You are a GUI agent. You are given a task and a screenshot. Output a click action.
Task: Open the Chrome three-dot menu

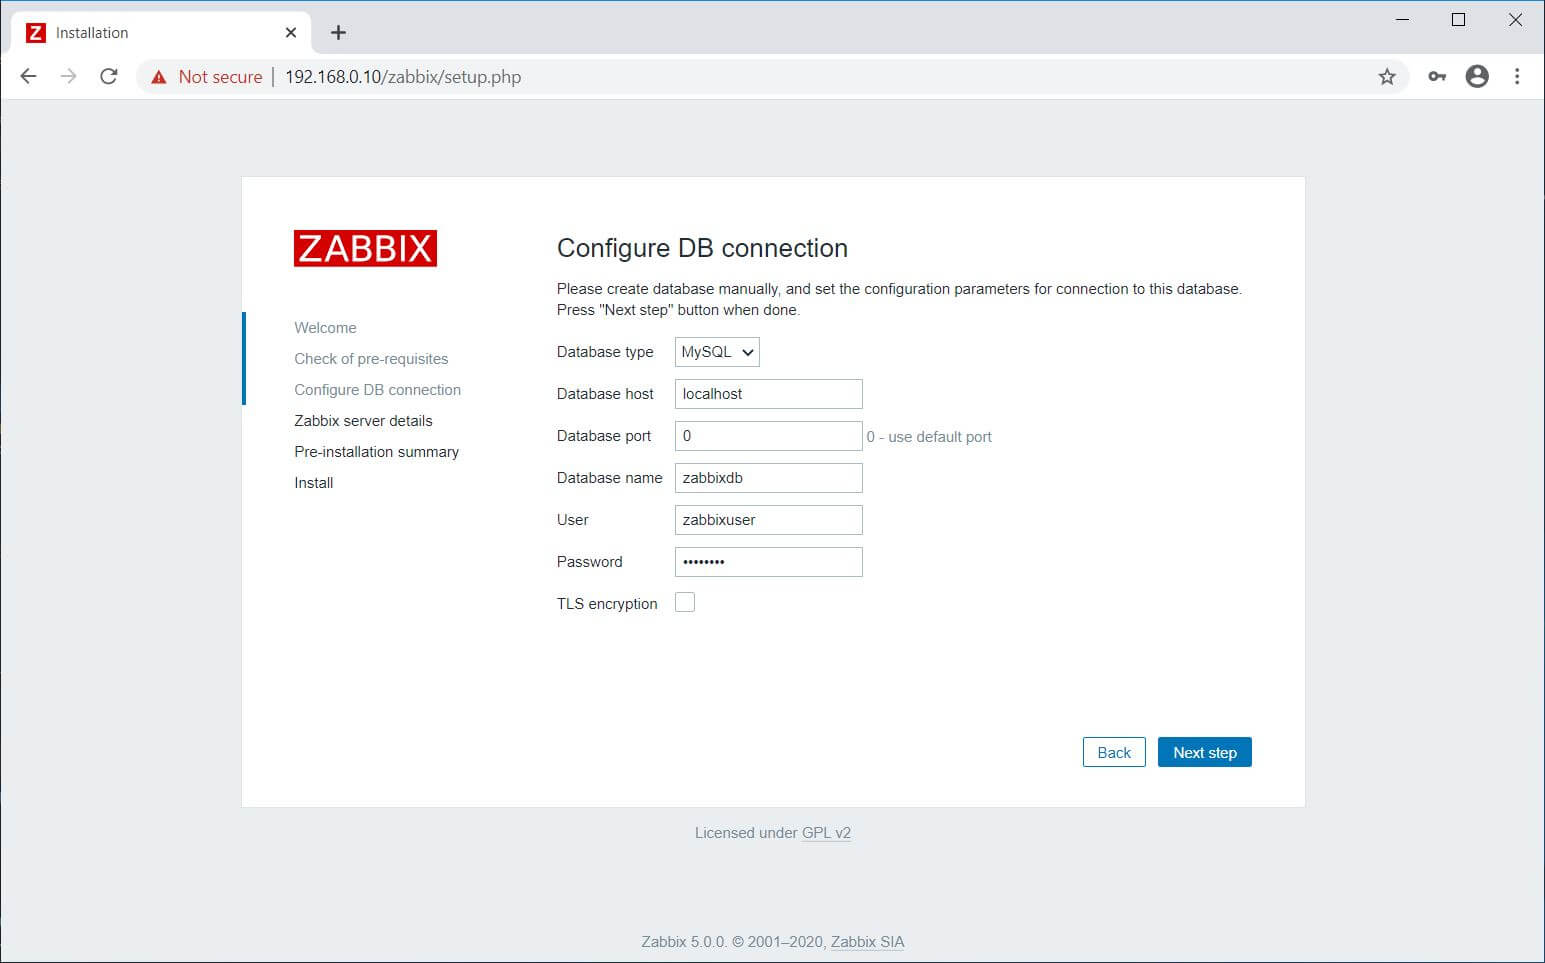(1517, 76)
